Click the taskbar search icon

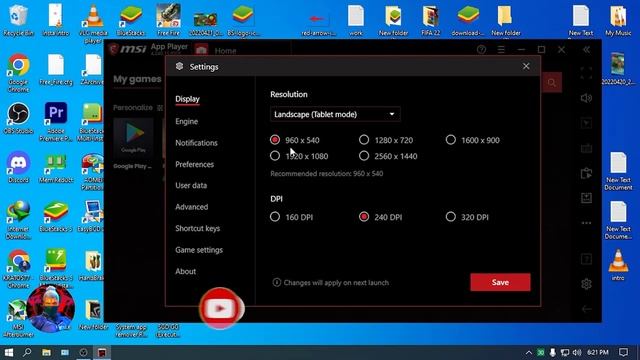pos(27,352)
